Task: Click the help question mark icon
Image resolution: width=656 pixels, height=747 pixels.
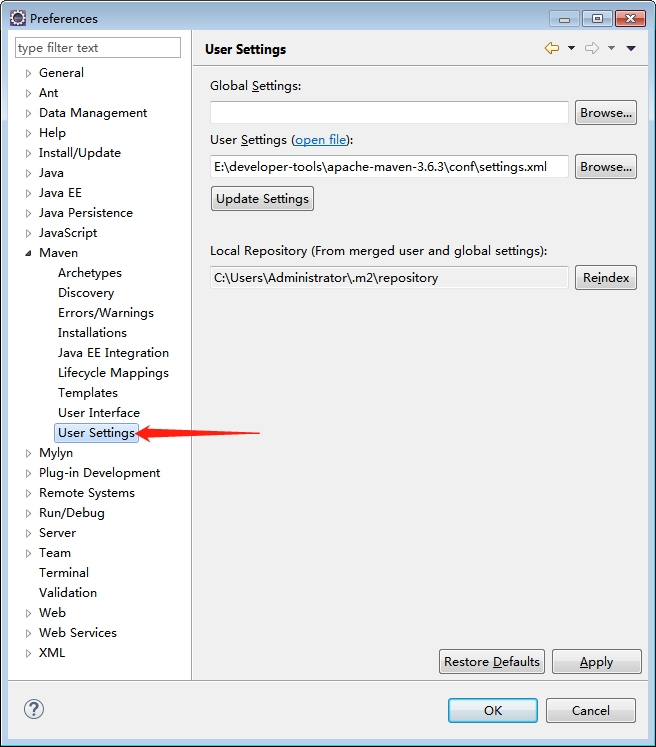Action: tap(34, 709)
